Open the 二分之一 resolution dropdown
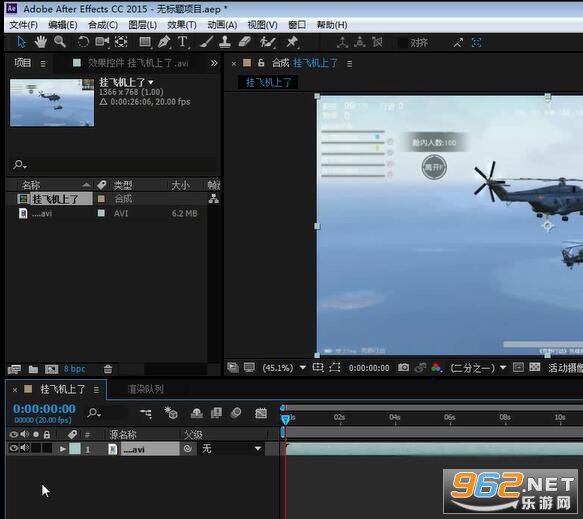 click(x=479, y=368)
